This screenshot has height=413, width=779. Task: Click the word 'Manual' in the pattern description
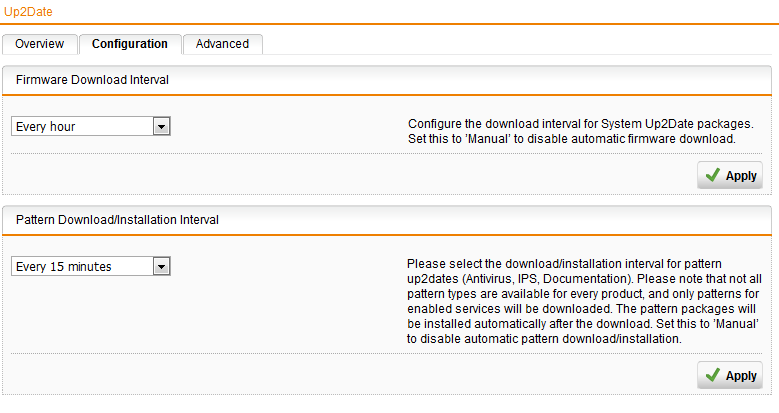(736, 324)
